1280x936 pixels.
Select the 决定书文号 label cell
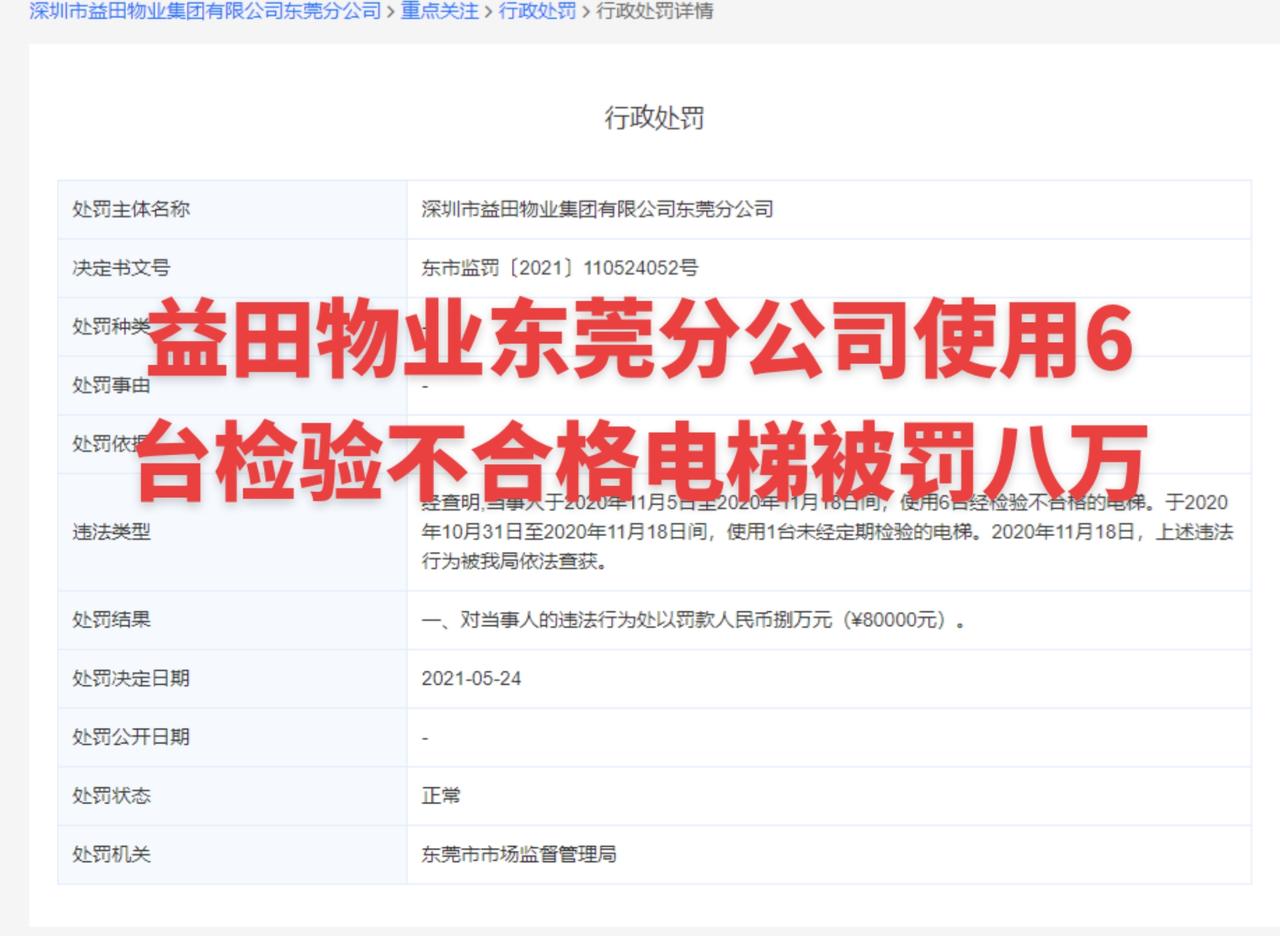click(x=232, y=268)
